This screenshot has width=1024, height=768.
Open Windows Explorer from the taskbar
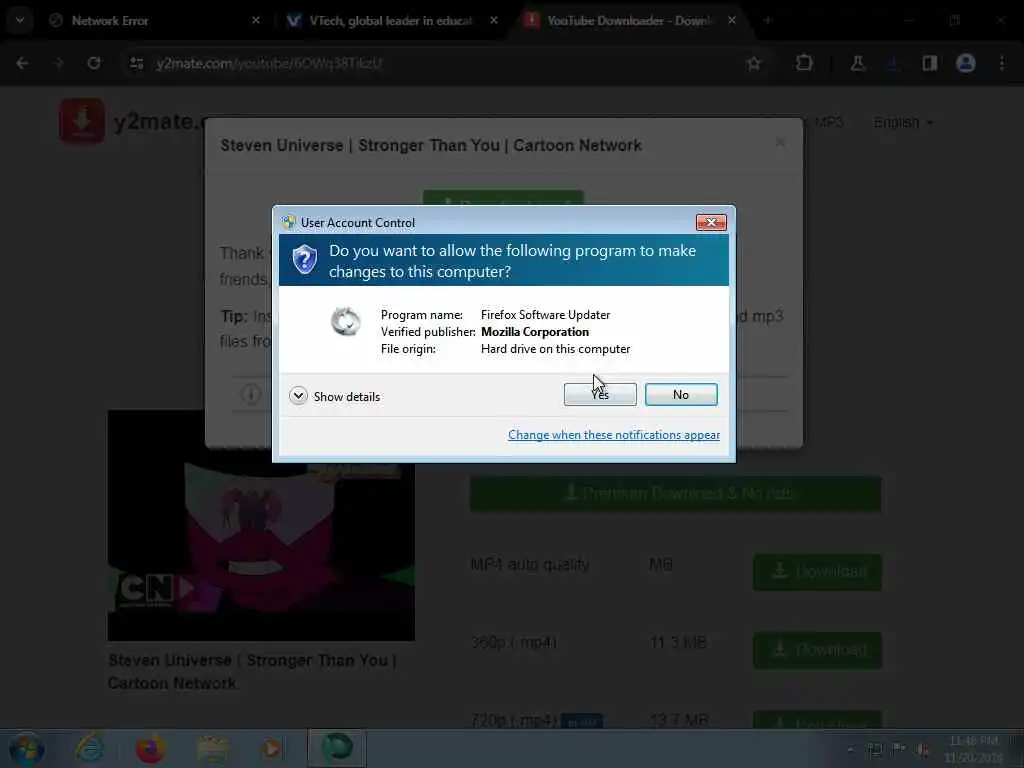point(212,748)
